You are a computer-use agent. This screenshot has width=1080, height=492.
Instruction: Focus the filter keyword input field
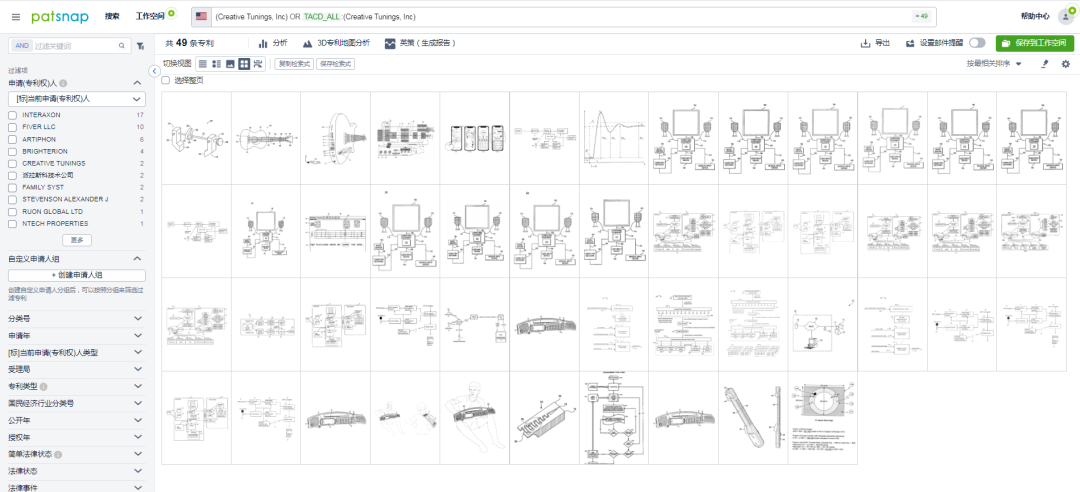(74, 45)
